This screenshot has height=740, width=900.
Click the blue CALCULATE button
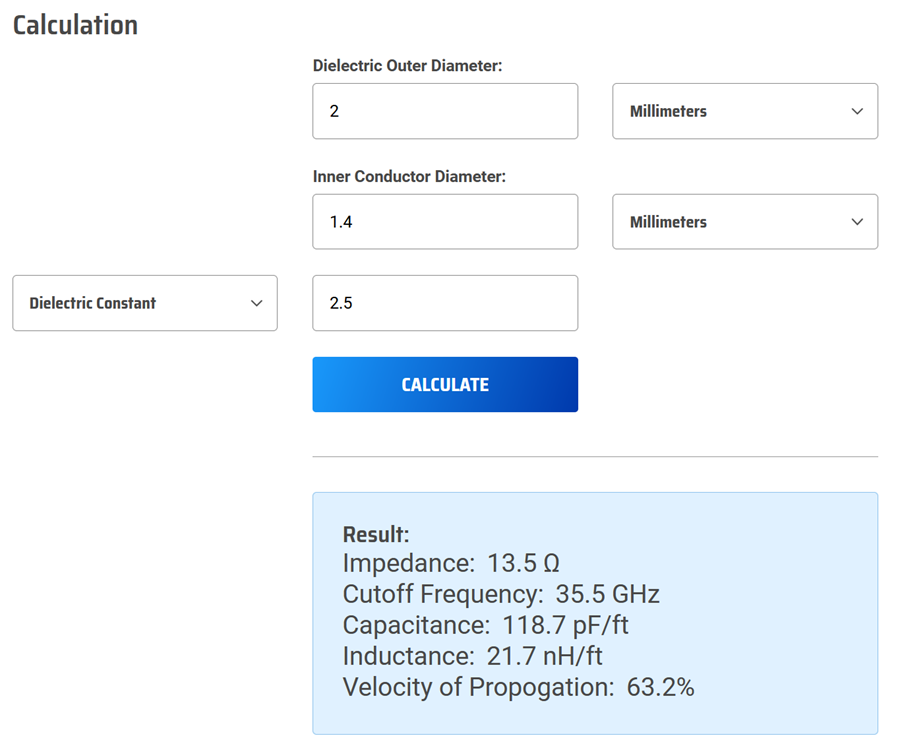445,385
